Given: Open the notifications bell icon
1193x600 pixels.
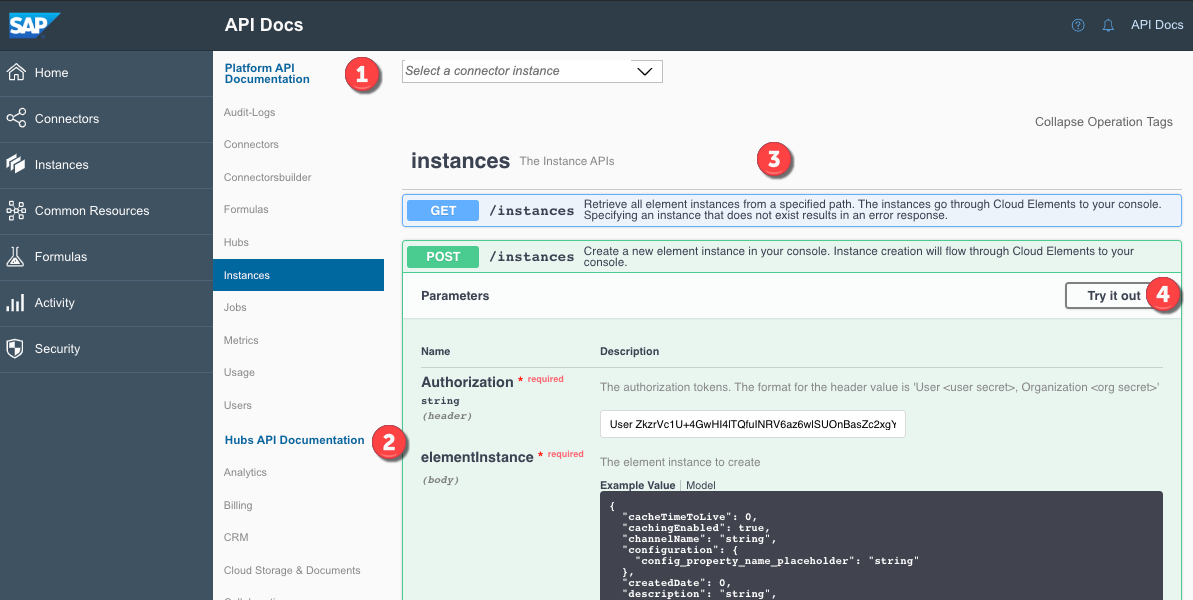Looking at the screenshot, I should tap(1108, 25).
